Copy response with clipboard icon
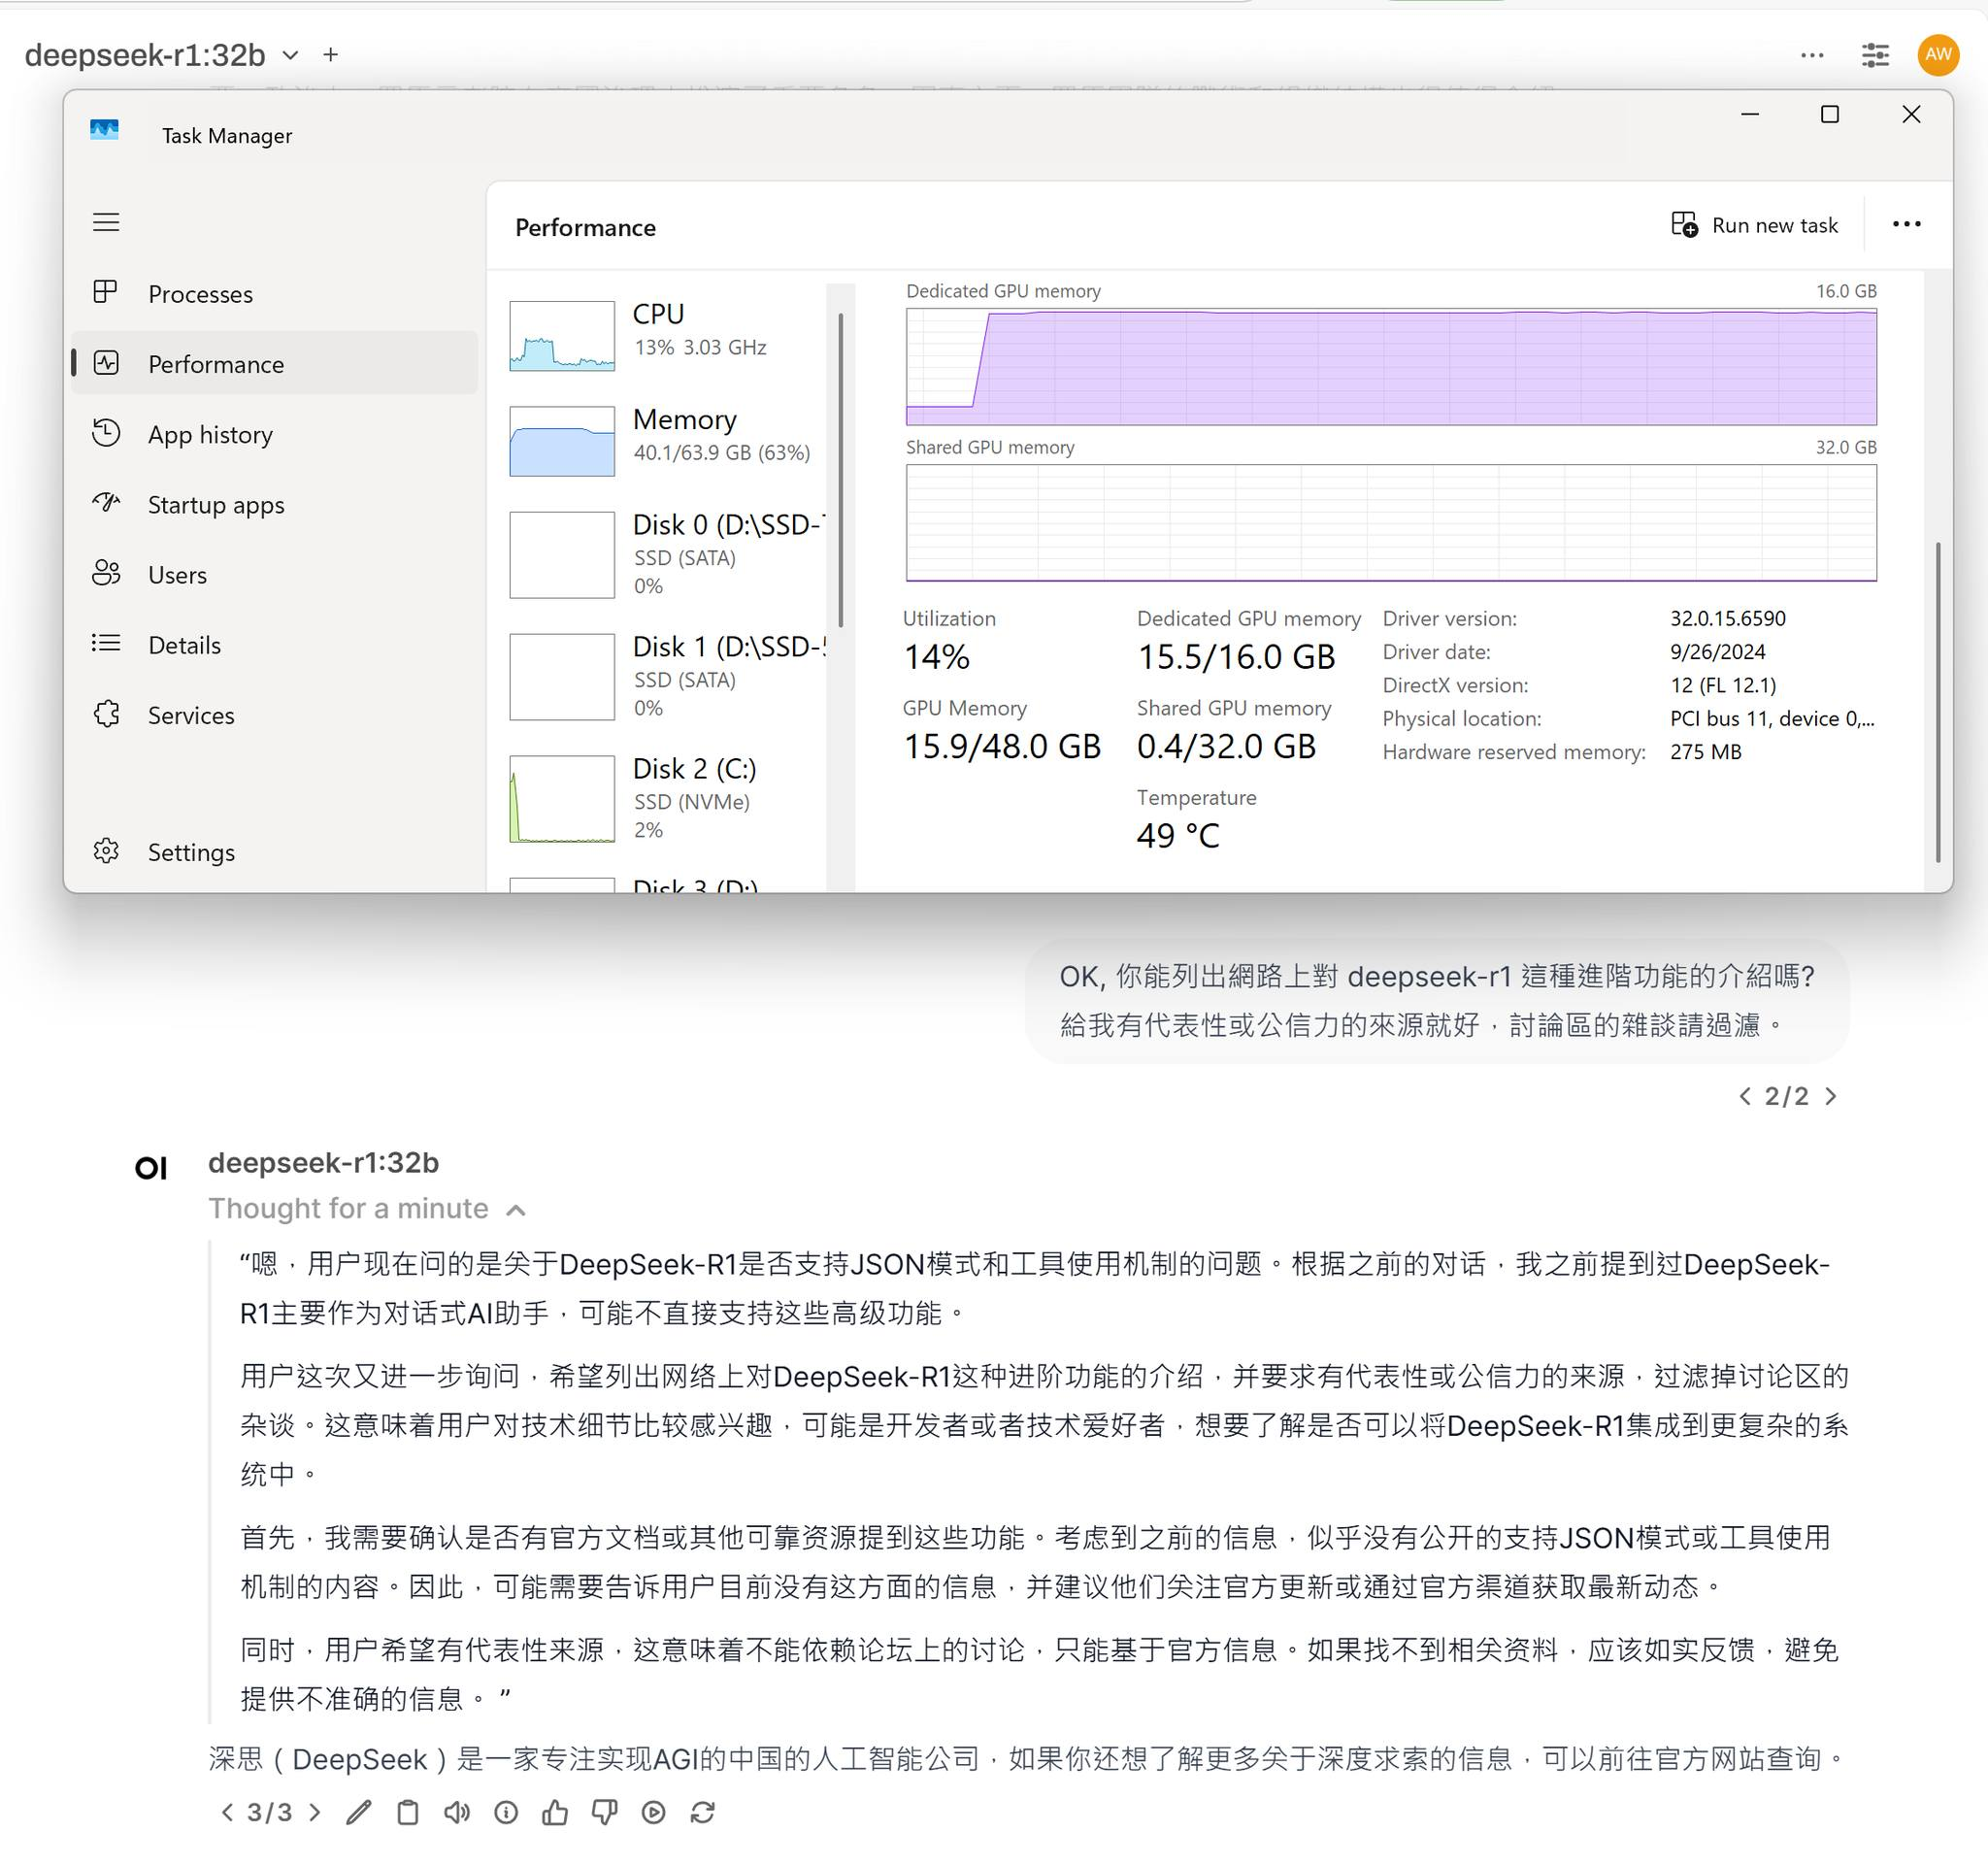 coord(408,1812)
